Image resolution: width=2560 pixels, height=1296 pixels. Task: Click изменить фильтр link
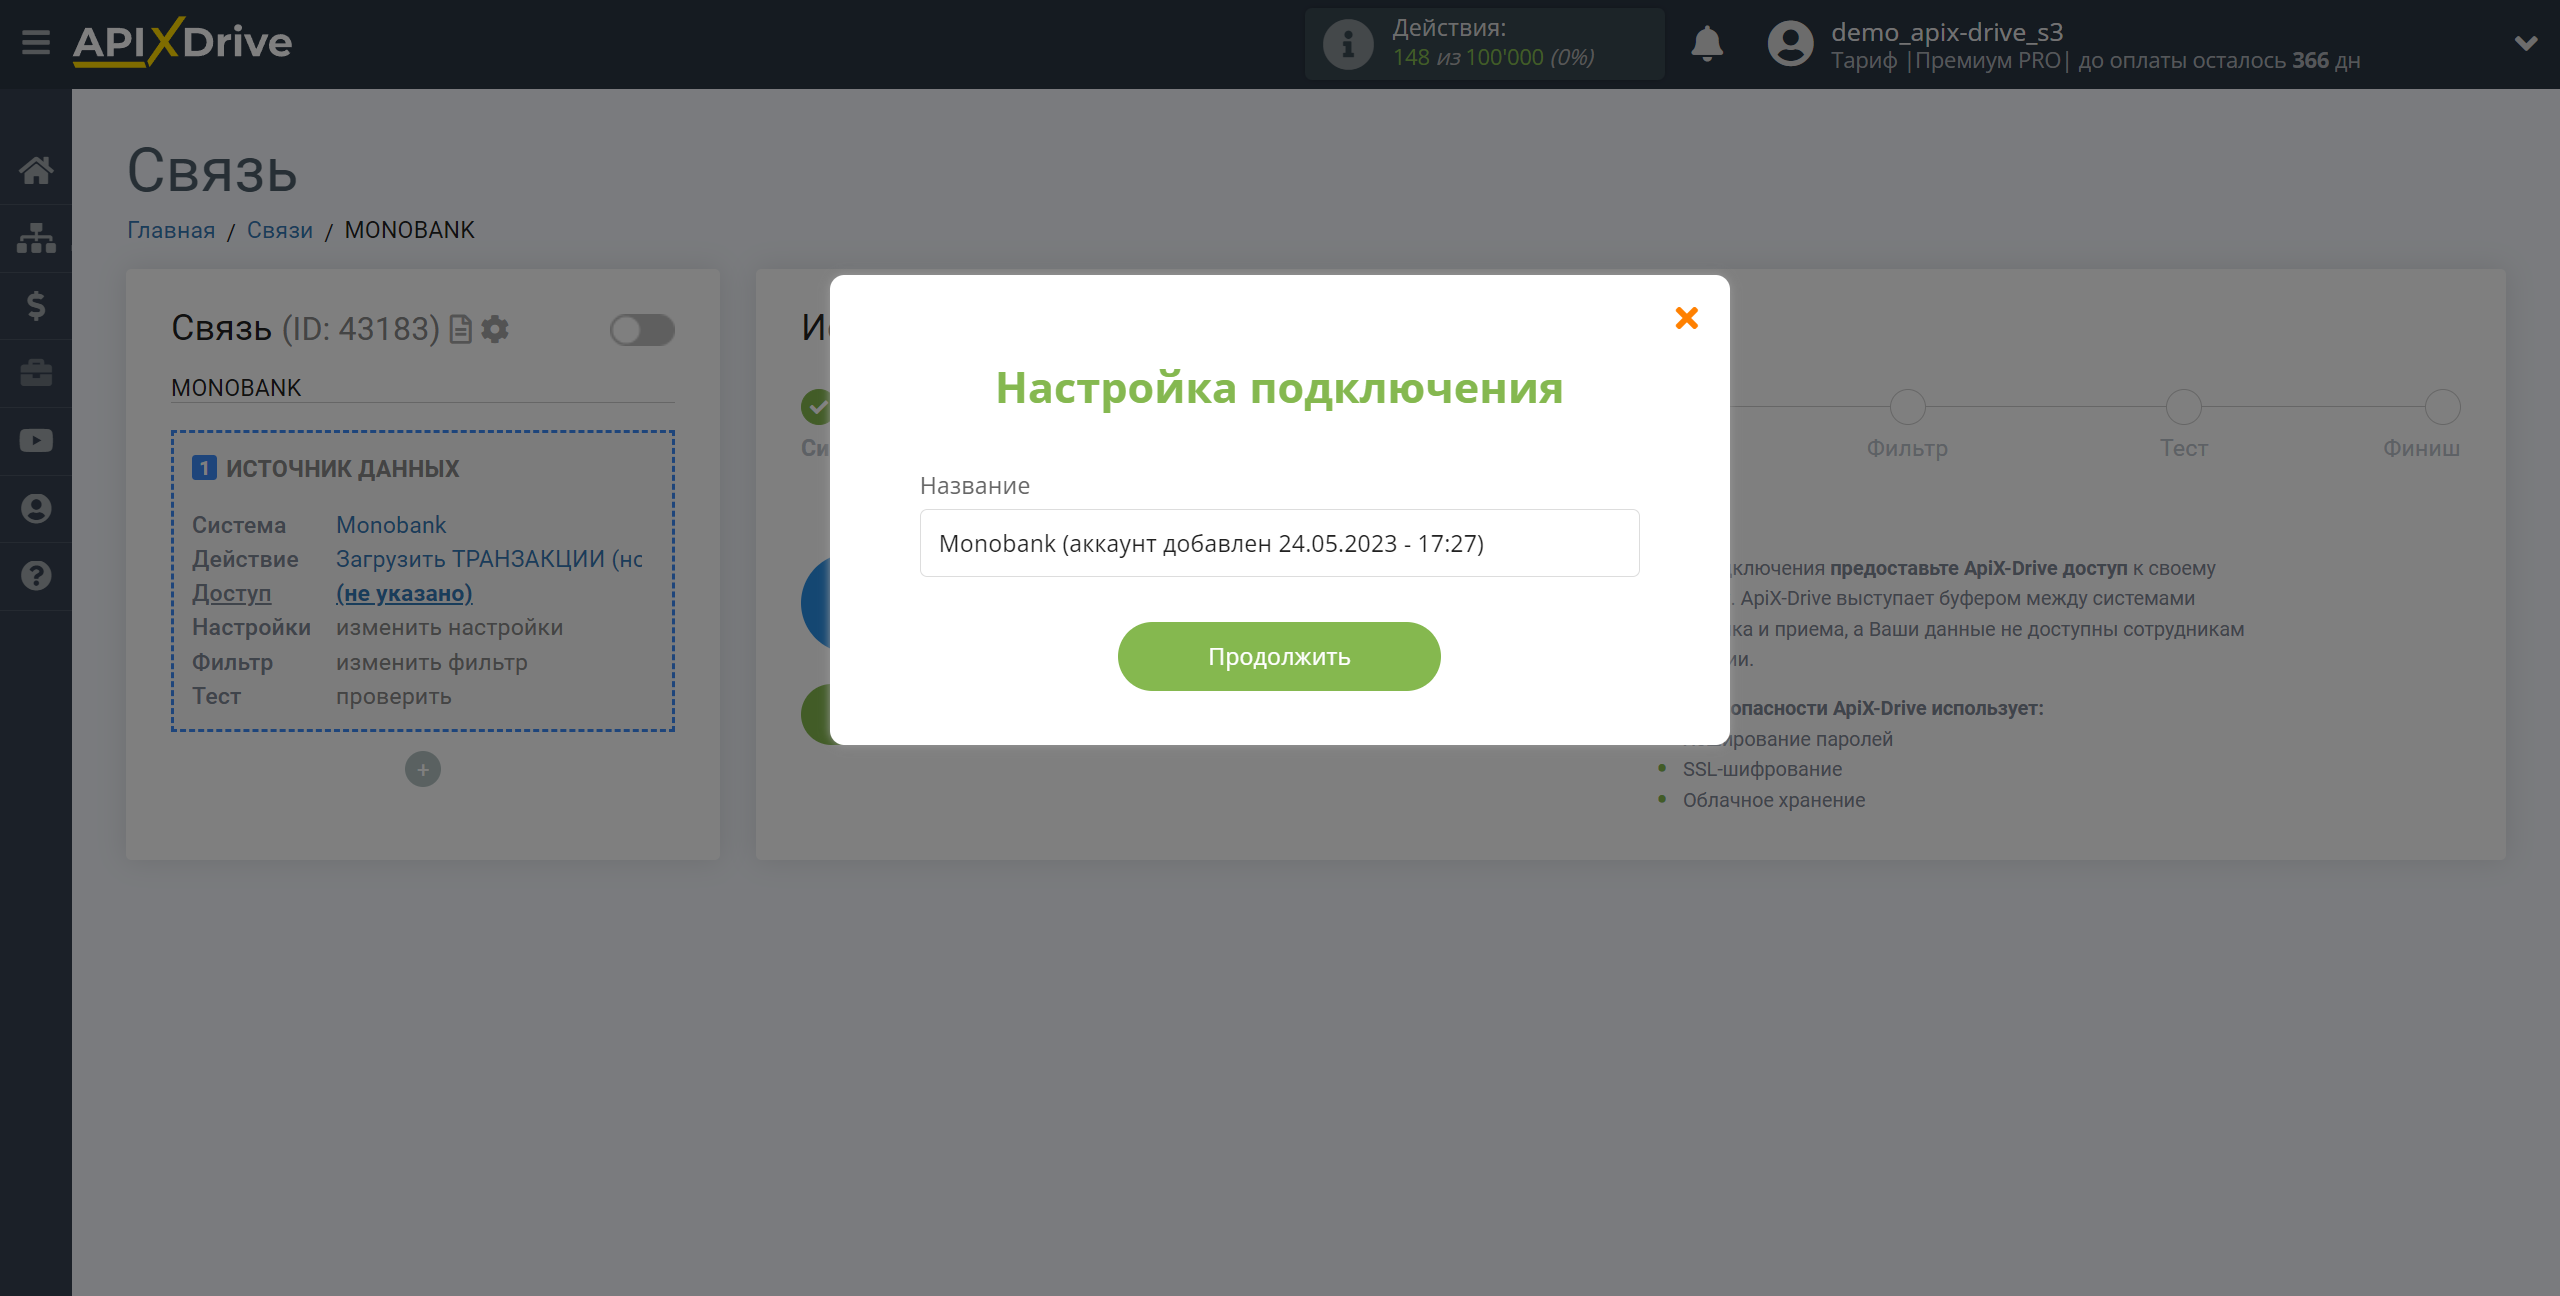(x=431, y=662)
